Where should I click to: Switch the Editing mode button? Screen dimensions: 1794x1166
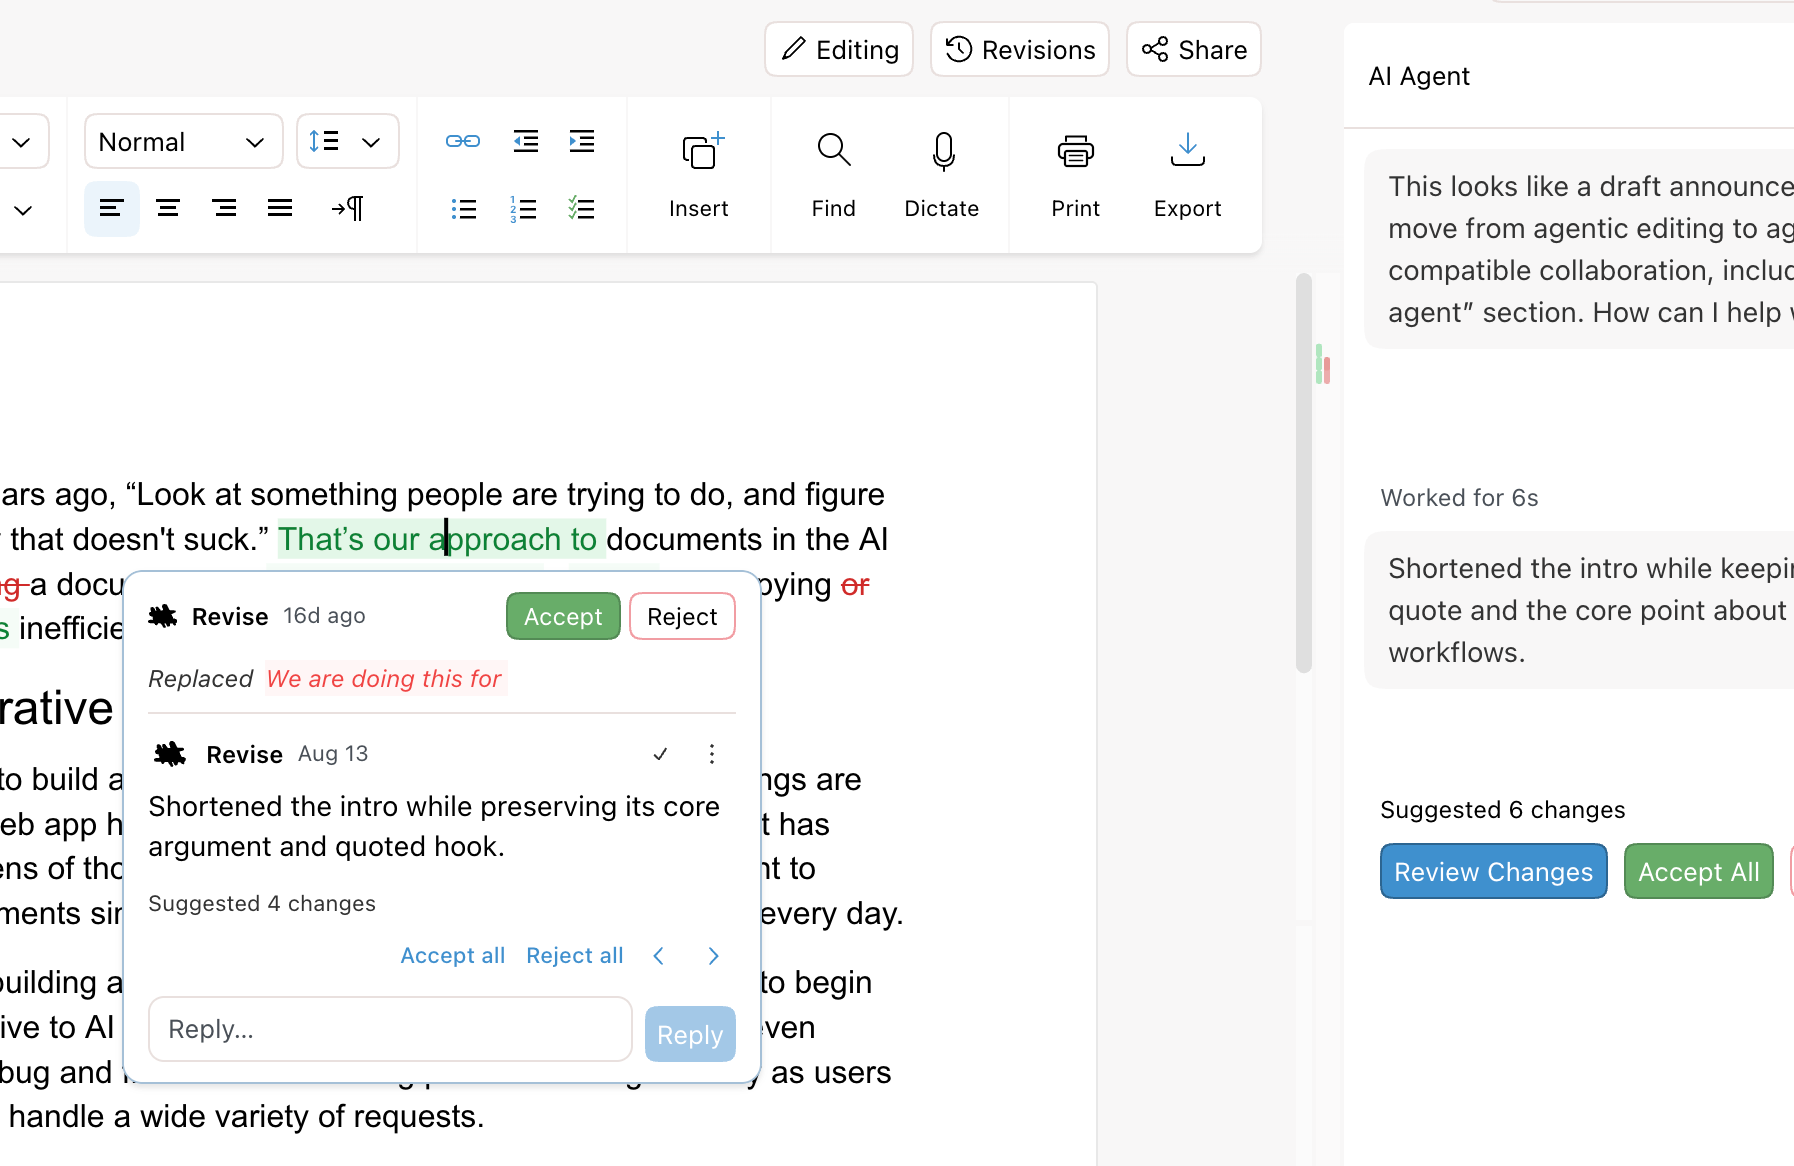pyautogui.click(x=839, y=50)
